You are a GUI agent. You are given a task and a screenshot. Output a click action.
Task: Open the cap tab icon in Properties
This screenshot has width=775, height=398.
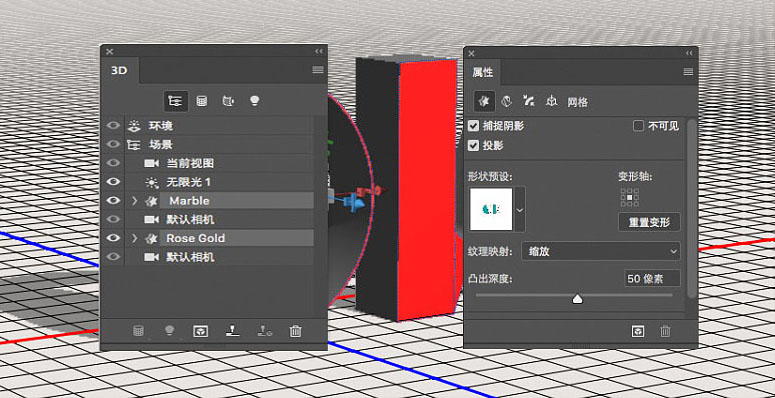coord(529,101)
